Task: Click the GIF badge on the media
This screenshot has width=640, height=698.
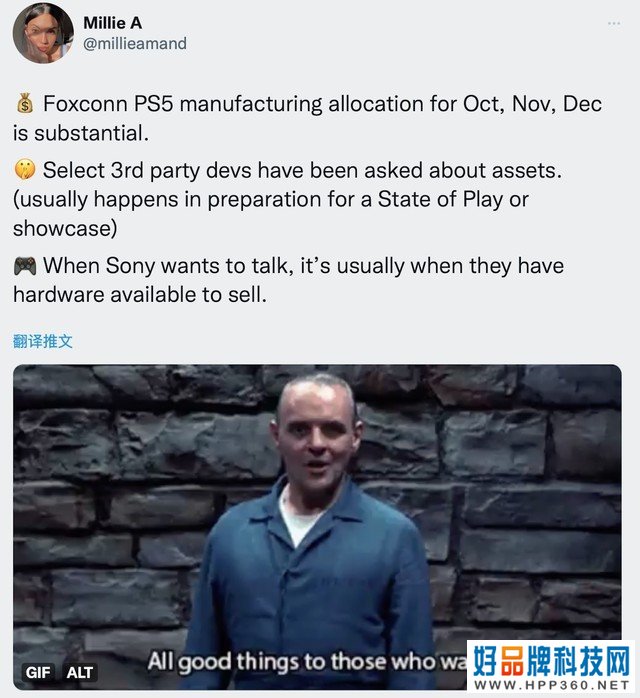Action: click(39, 672)
